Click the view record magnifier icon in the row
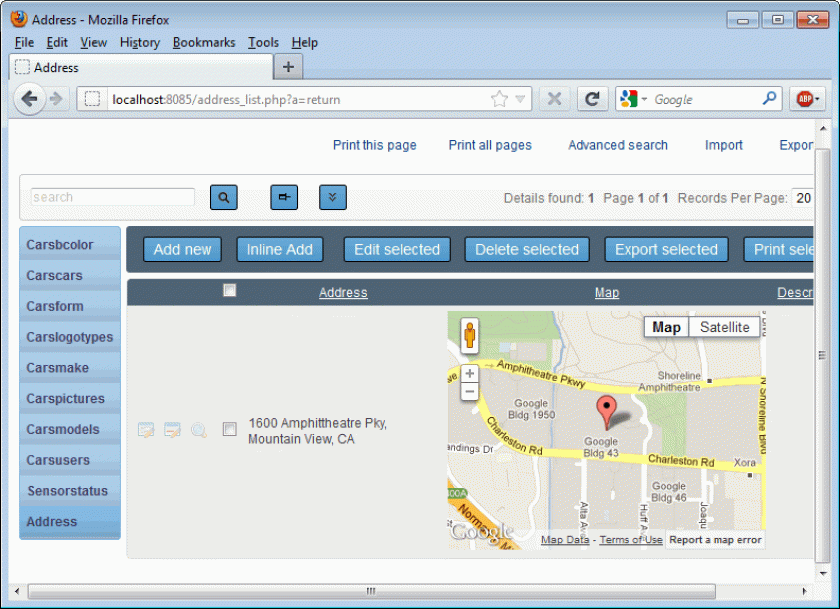Image resolution: width=840 pixels, height=609 pixels. [x=199, y=430]
